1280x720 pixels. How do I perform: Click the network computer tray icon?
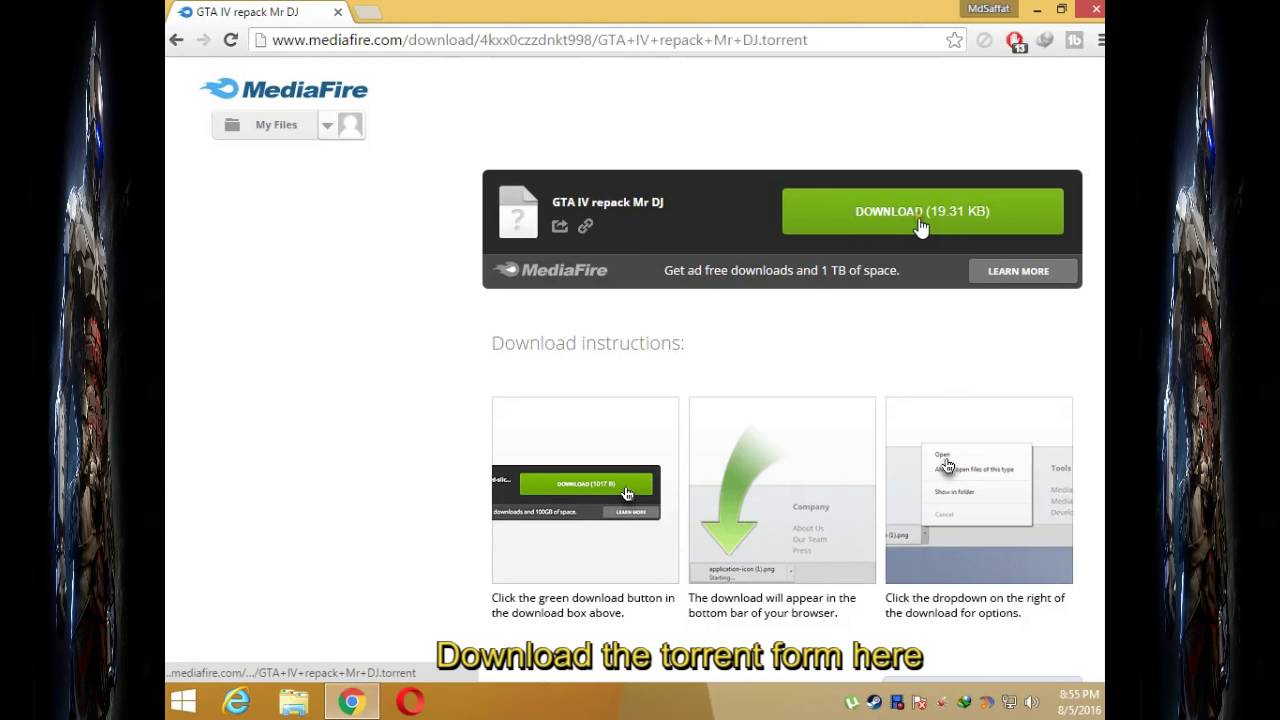(1009, 702)
